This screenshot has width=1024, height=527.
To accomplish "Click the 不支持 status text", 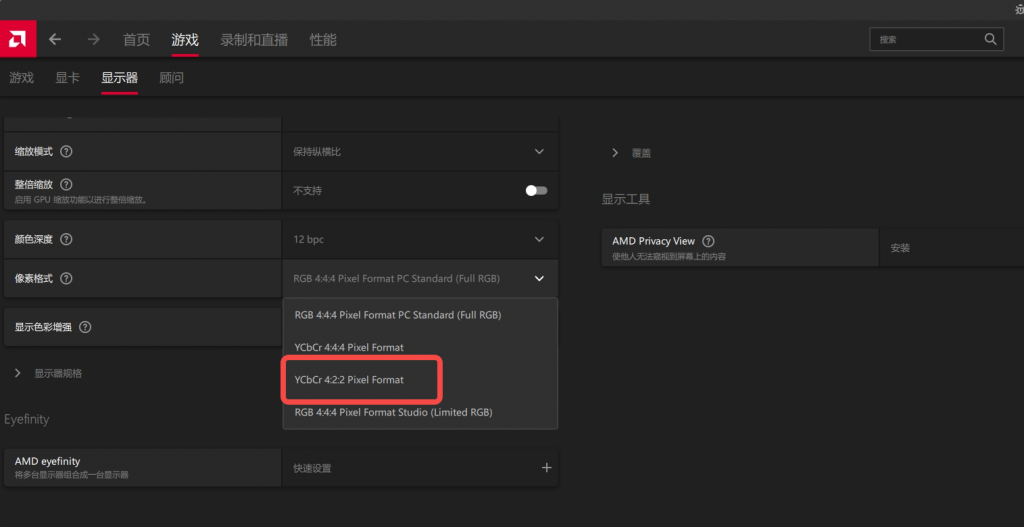I will (308, 190).
